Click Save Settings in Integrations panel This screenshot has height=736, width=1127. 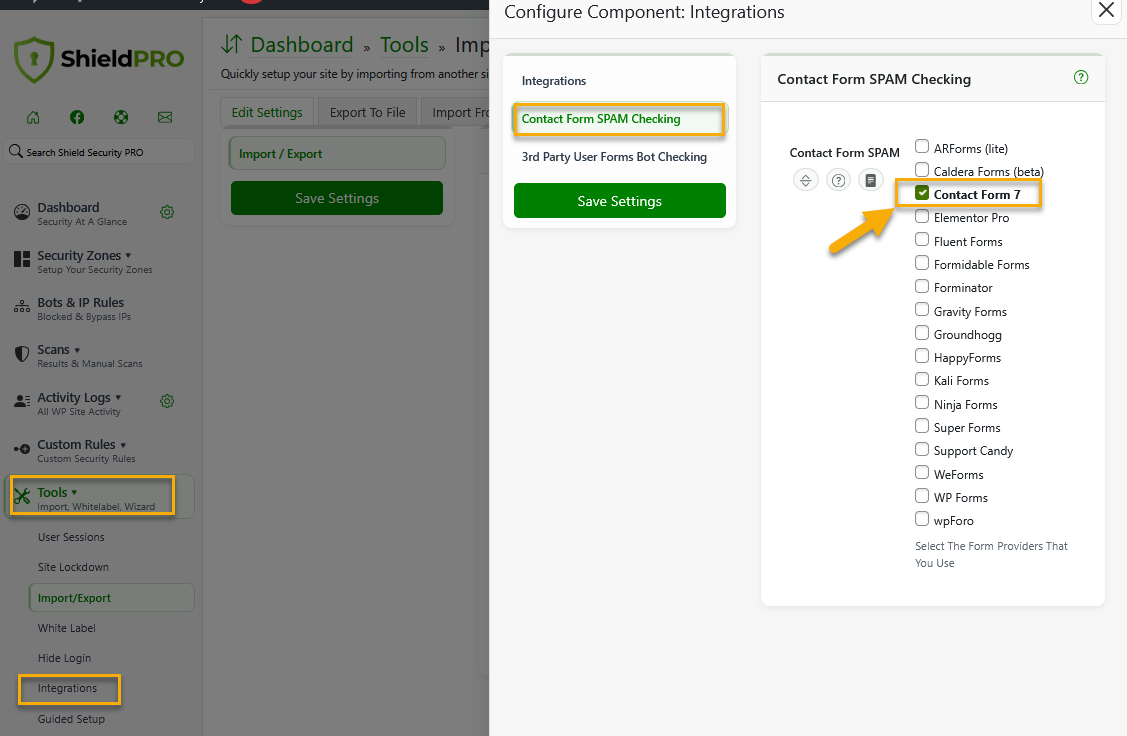620,201
